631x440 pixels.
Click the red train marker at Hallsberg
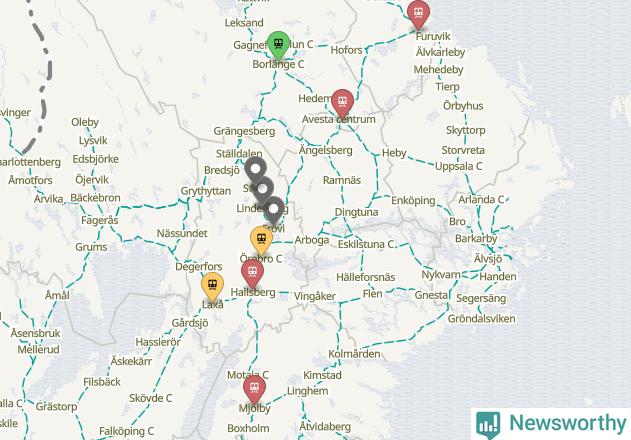(252, 274)
